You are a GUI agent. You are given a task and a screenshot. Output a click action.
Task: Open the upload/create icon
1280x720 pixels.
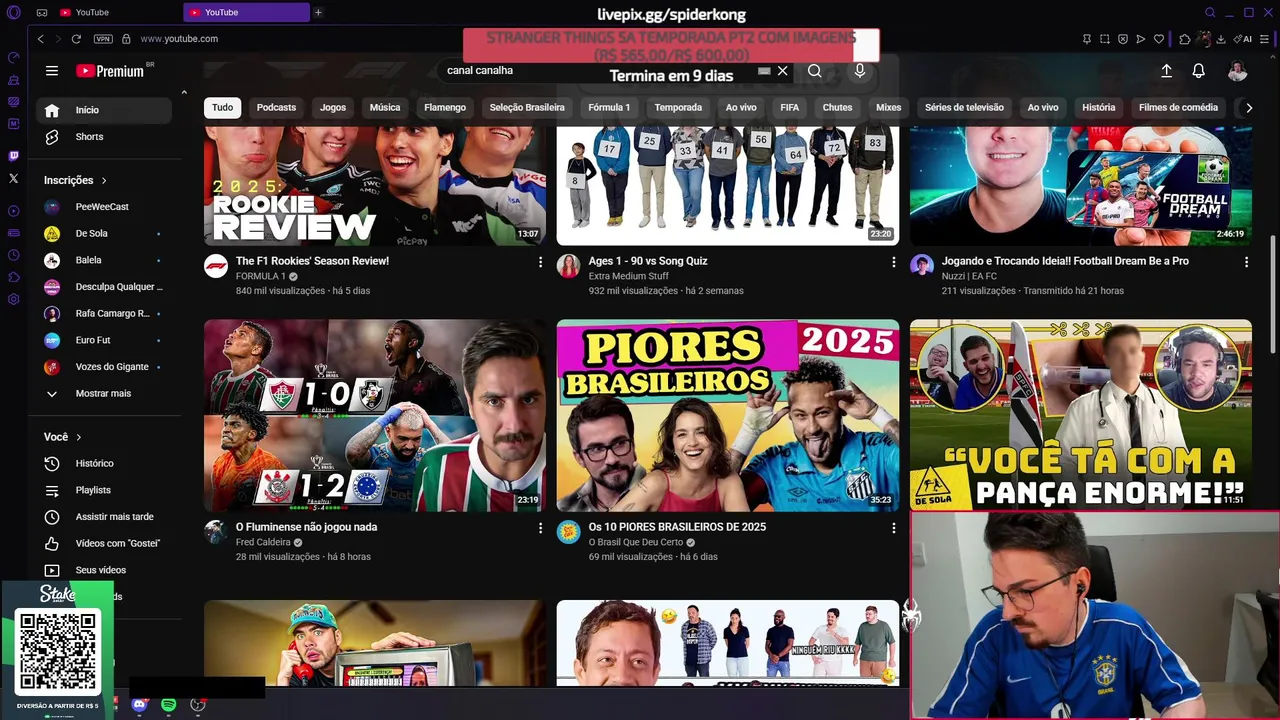point(1166,71)
